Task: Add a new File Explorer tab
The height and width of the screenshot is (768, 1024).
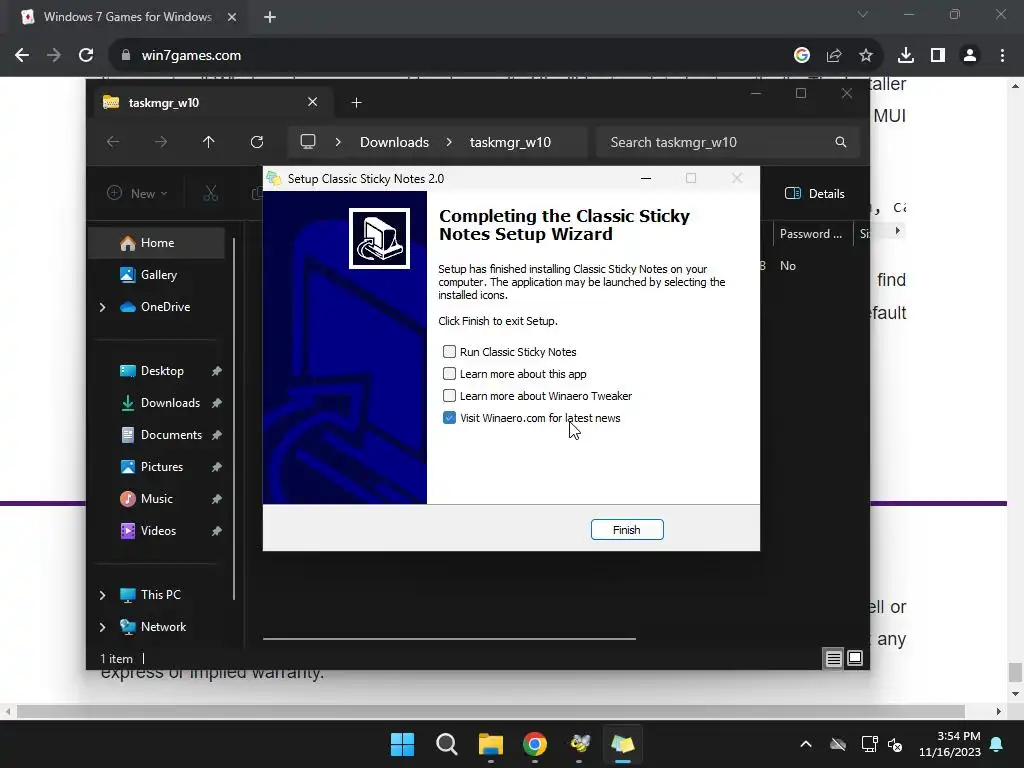Action: 357,103
